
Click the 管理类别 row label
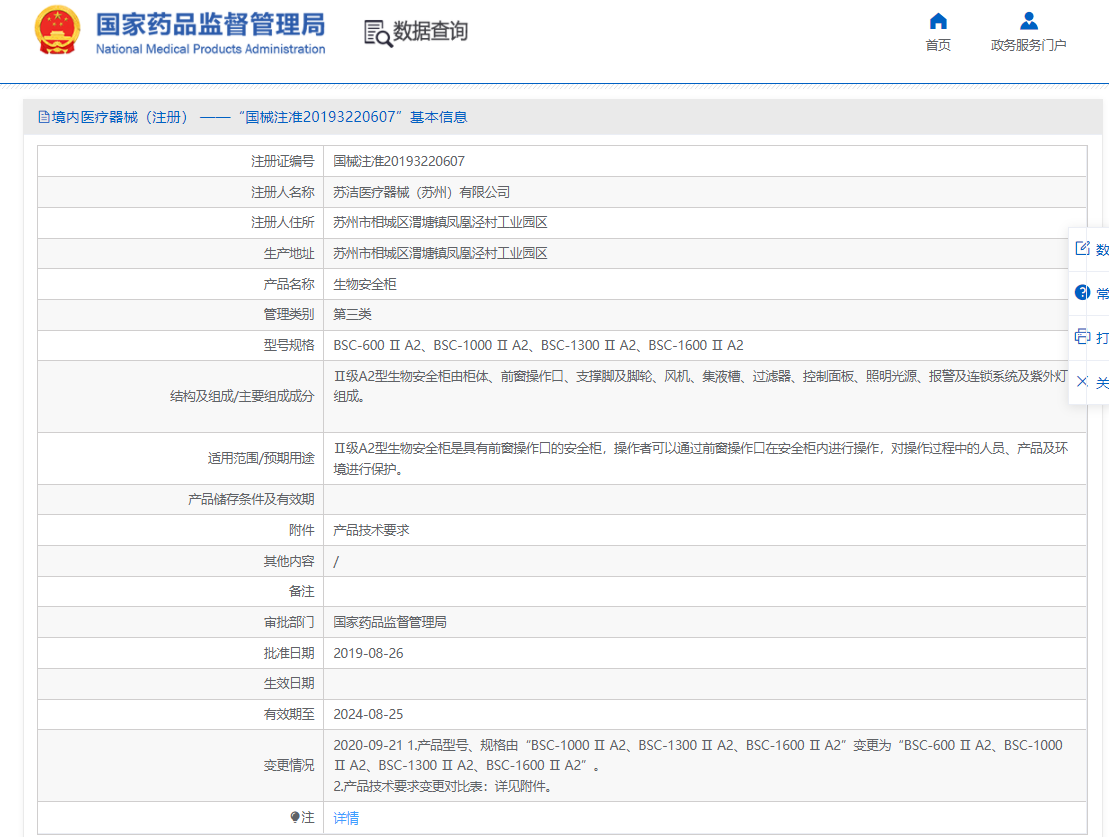(289, 314)
